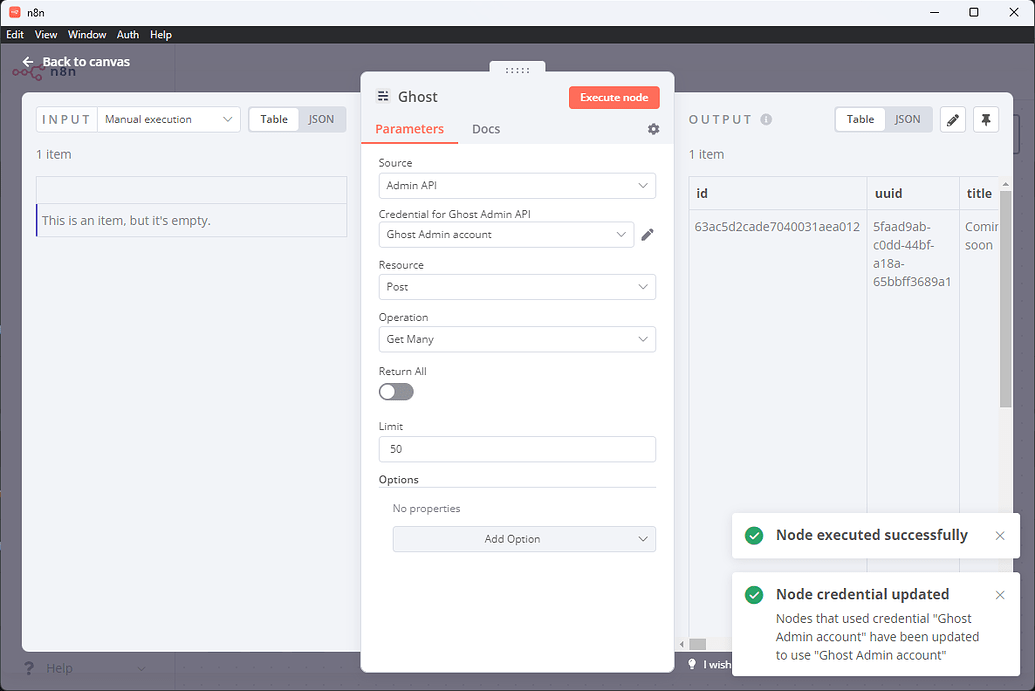Open the Source dropdown showing Admin API
Image resolution: width=1035 pixels, height=691 pixels.
pyautogui.click(x=517, y=186)
